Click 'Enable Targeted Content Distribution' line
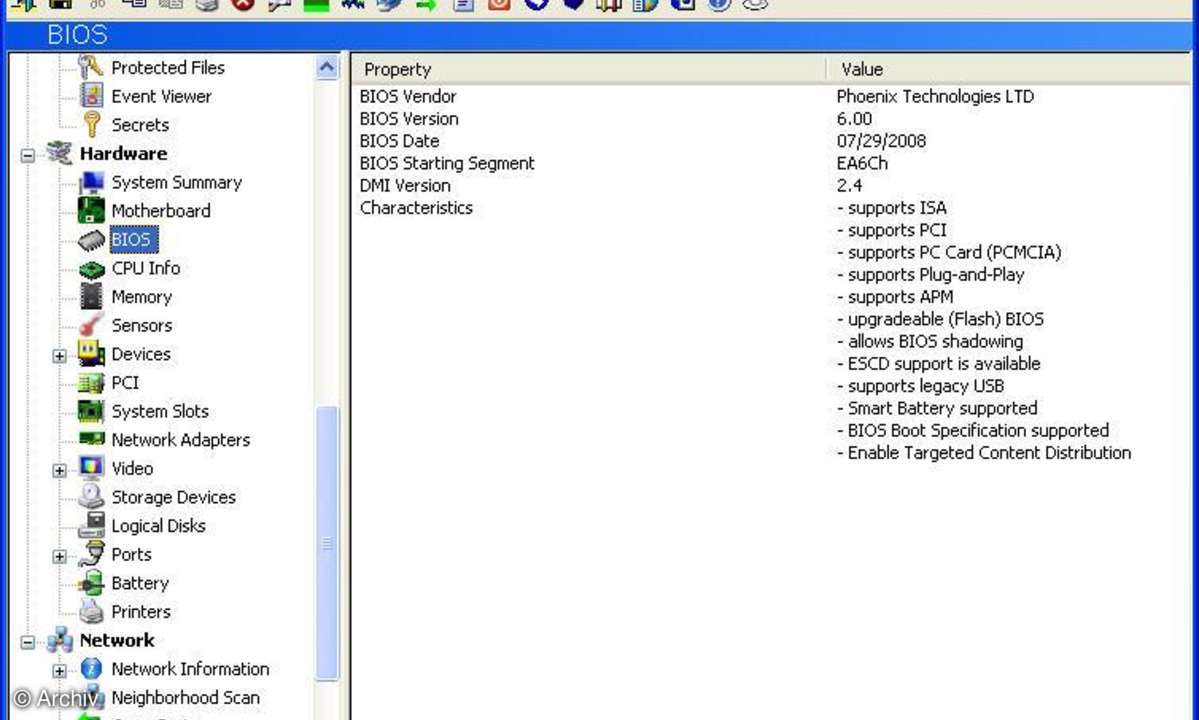This screenshot has height=720, width=1199. [983, 452]
